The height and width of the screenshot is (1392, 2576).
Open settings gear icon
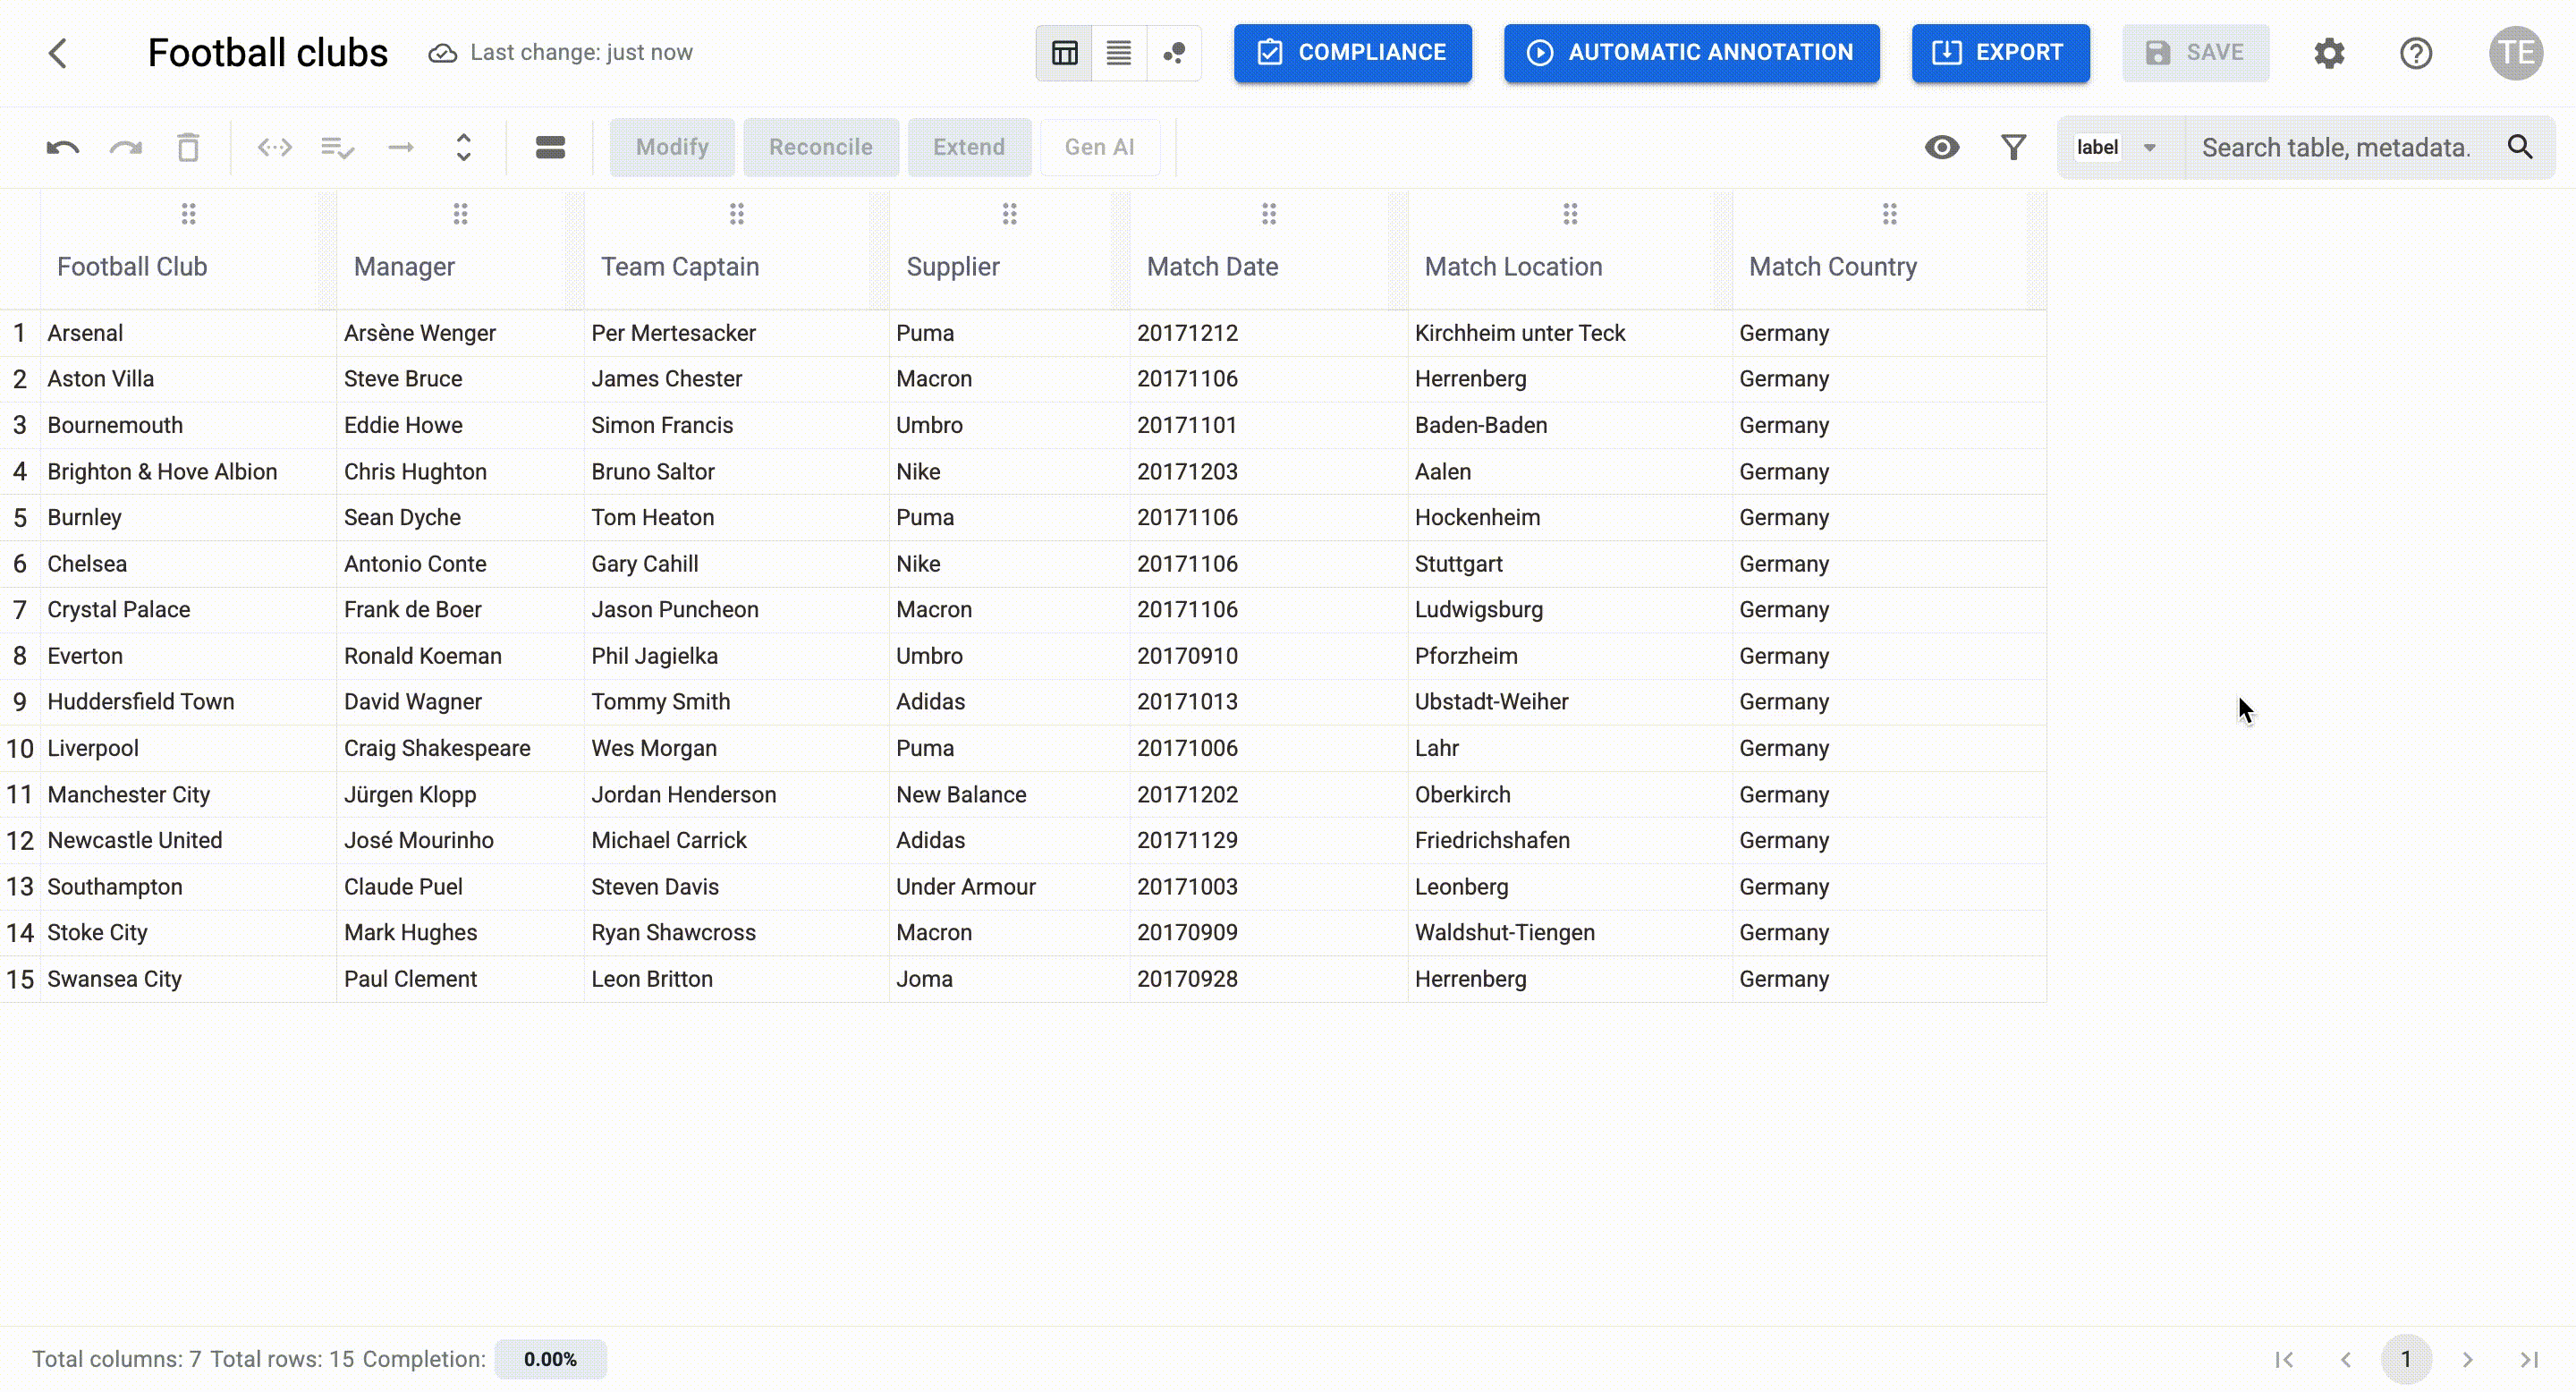tap(2329, 53)
